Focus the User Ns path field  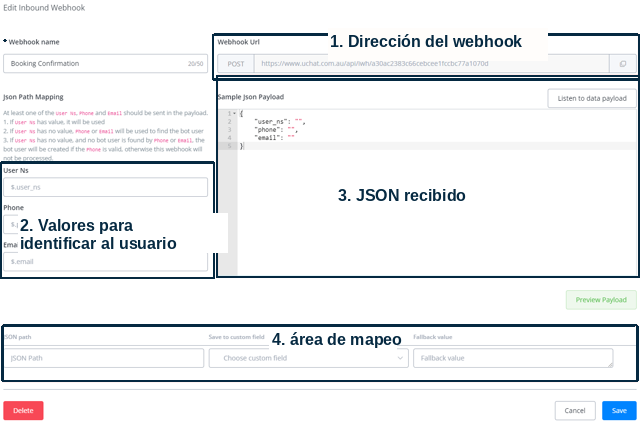(105, 187)
